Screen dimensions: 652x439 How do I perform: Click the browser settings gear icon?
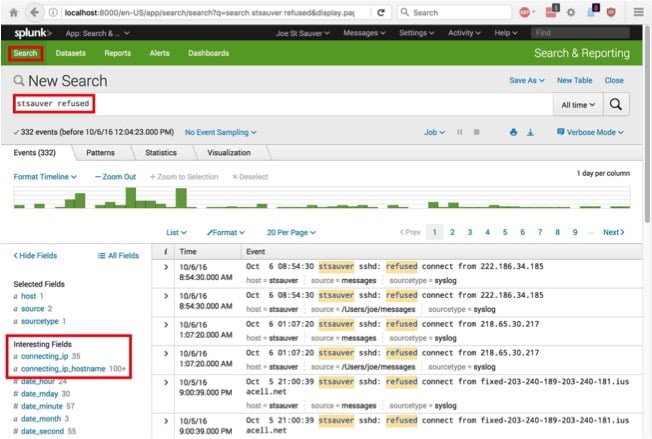[571, 12]
